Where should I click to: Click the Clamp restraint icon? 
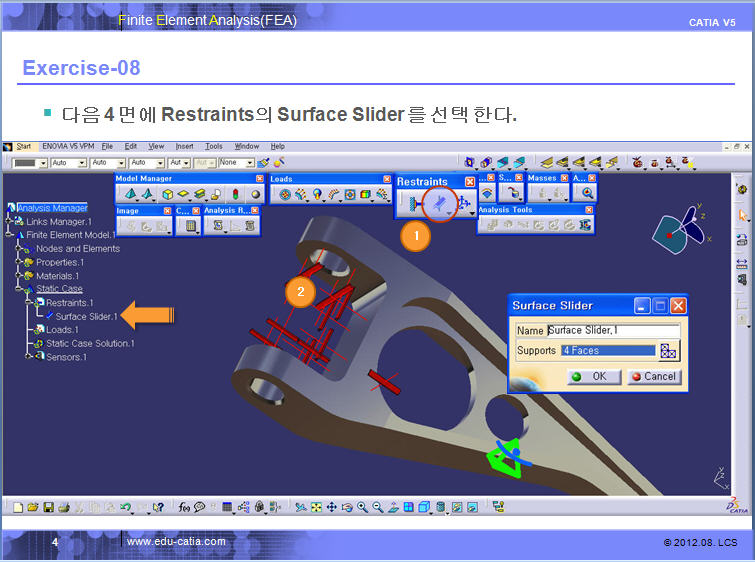[x=412, y=203]
